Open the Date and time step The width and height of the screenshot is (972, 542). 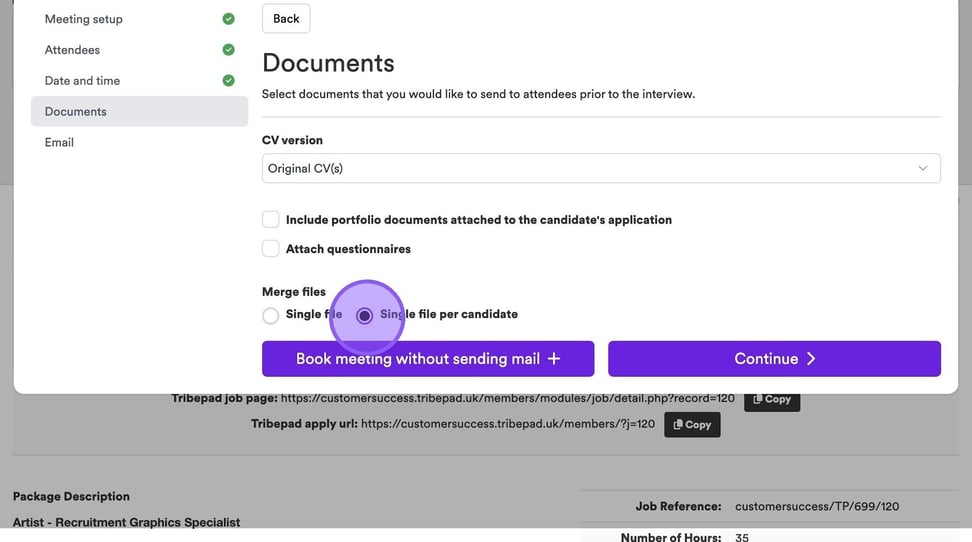[x=82, y=81]
